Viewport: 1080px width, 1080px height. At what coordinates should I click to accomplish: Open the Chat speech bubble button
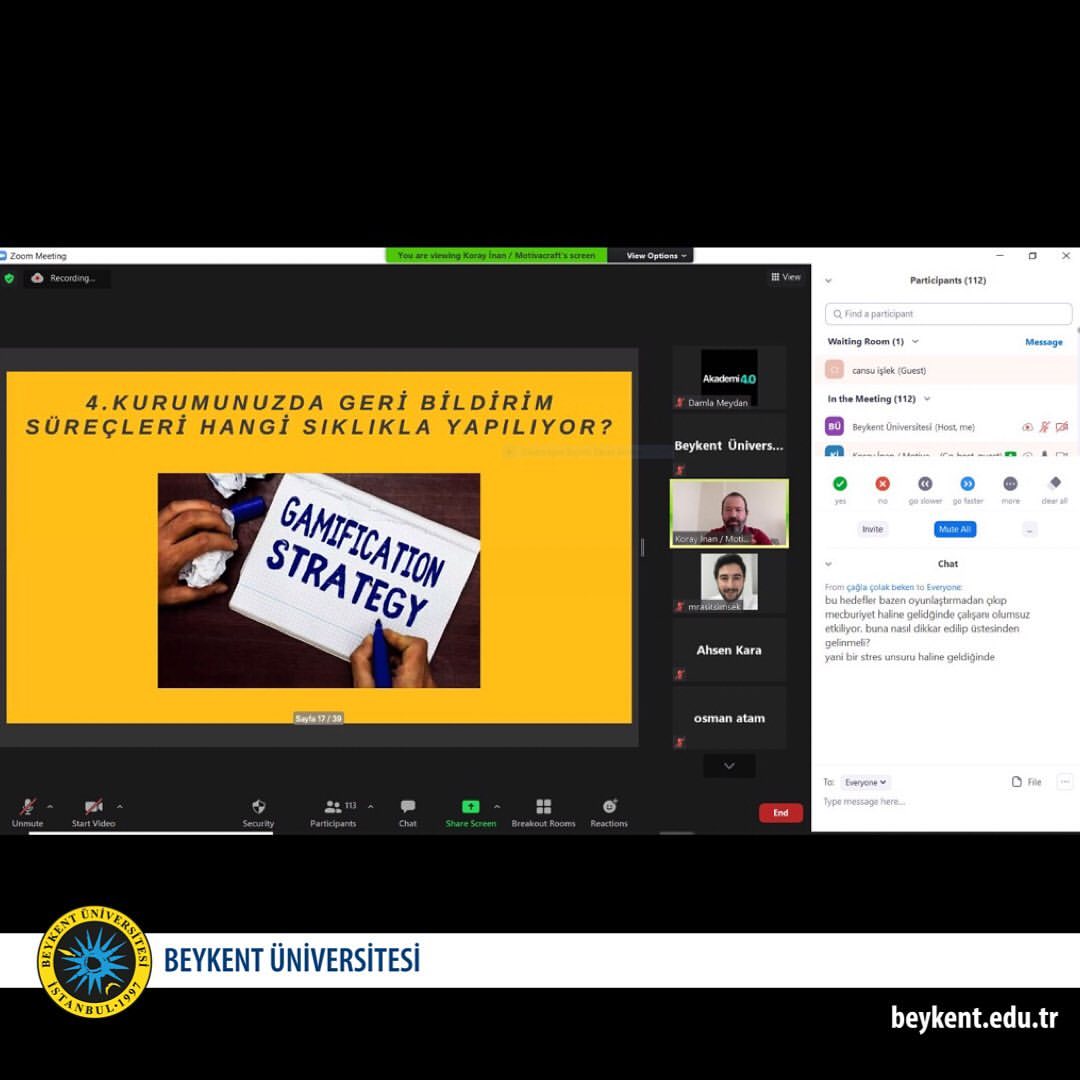[408, 812]
